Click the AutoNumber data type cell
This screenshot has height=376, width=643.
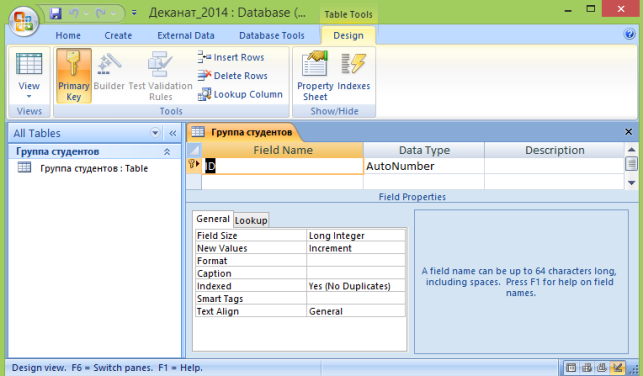click(x=424, y=166)
